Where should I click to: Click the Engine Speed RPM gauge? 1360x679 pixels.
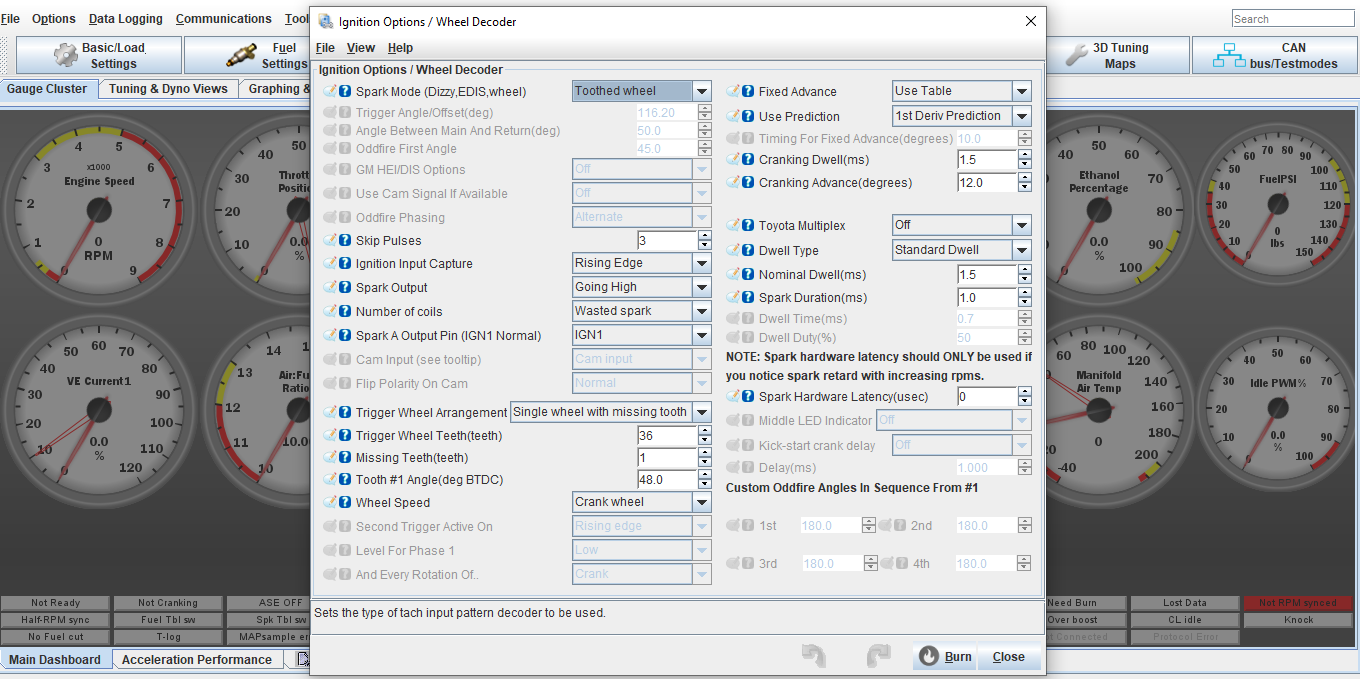(x=98, y=210)
